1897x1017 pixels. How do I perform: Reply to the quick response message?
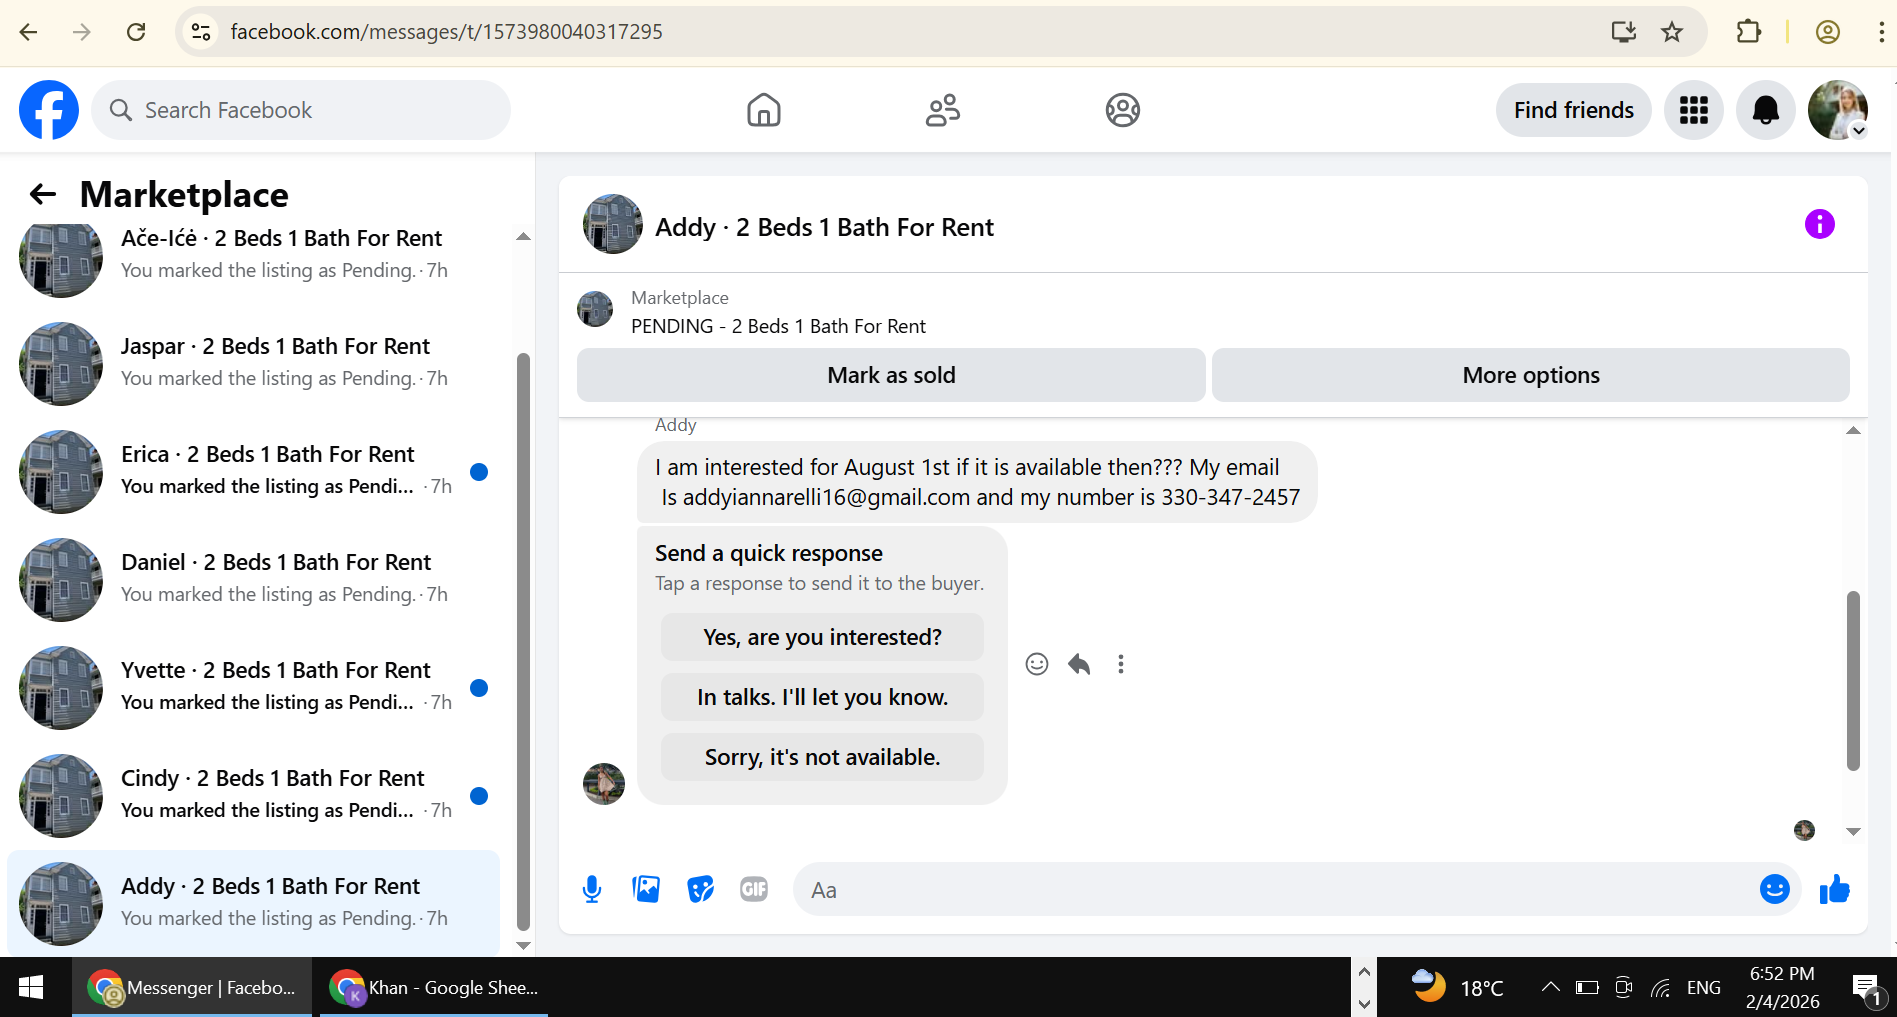point(1079,664)
